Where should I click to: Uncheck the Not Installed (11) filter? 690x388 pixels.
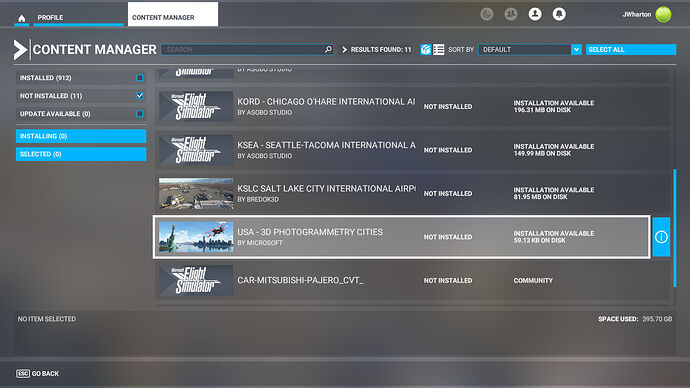pos(139,95)
